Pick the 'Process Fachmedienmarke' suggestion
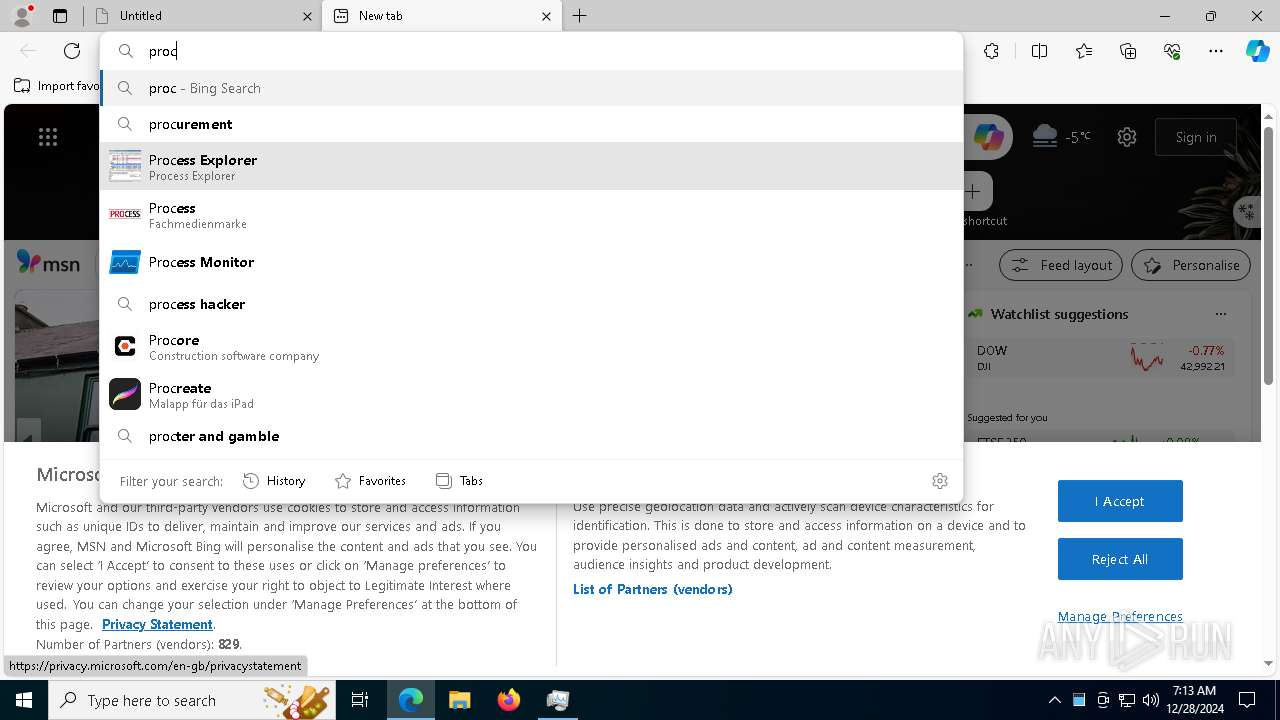 [x=531, y=214]
